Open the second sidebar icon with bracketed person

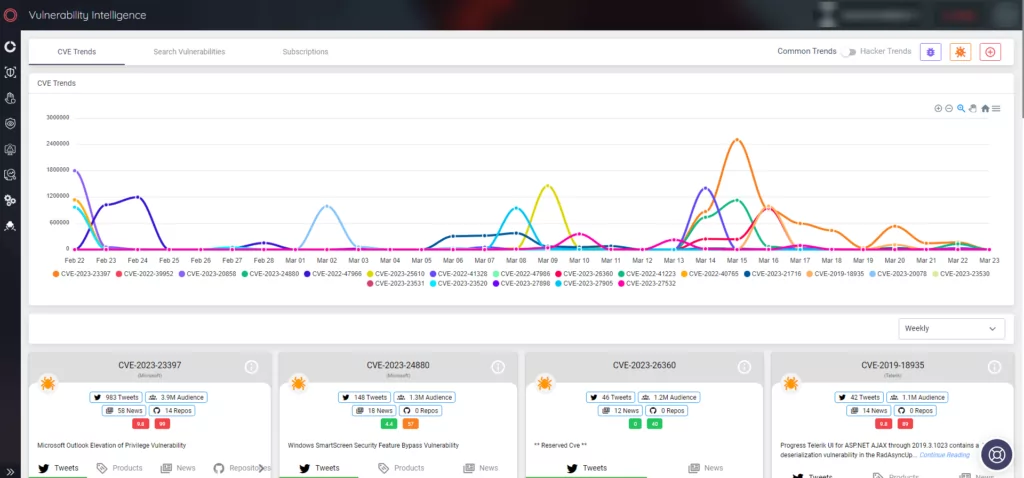tap(10, 72)
